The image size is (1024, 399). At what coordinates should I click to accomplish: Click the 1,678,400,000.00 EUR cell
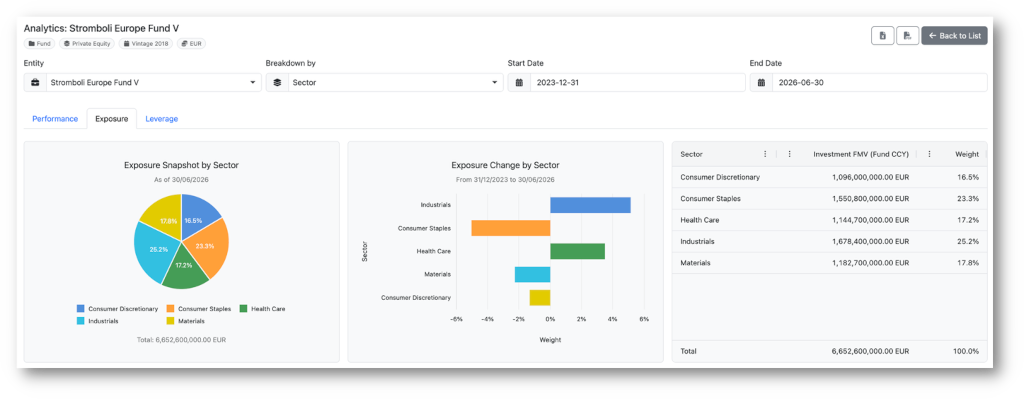[x=871, y=242]
